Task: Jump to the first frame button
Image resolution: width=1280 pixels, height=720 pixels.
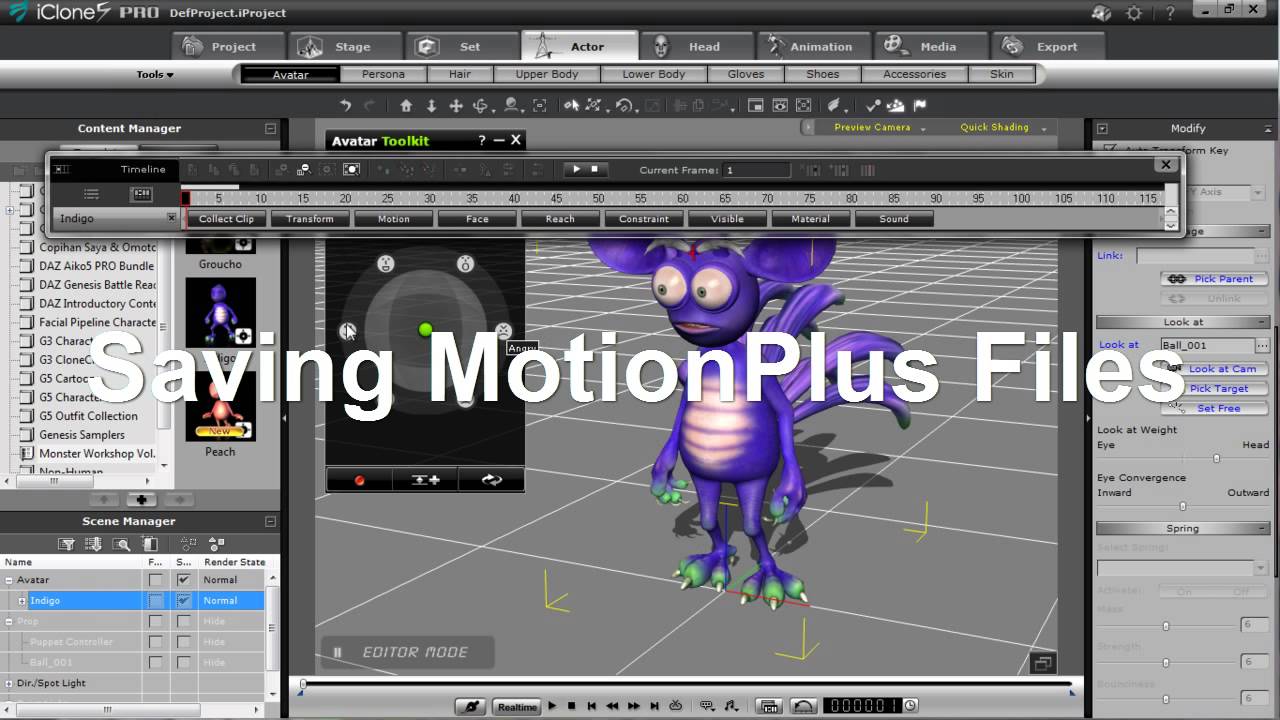Action: coord(592,706)
